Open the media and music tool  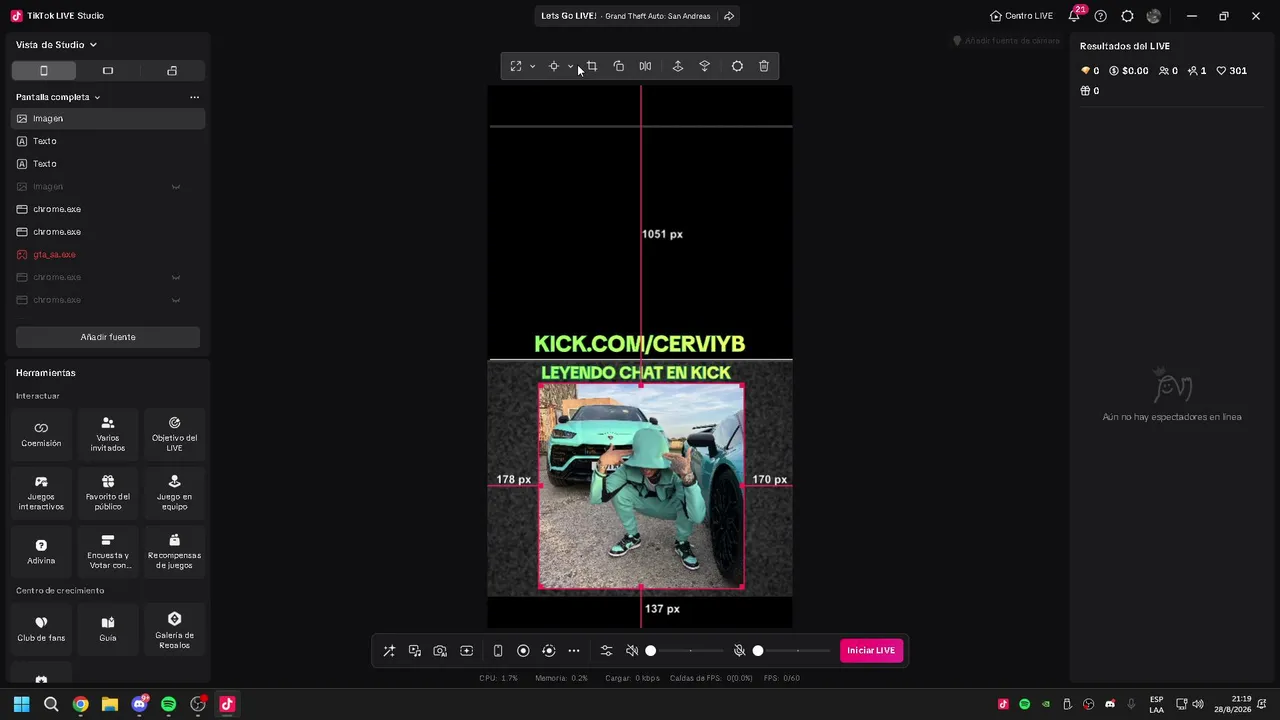(x=415, y=651)
